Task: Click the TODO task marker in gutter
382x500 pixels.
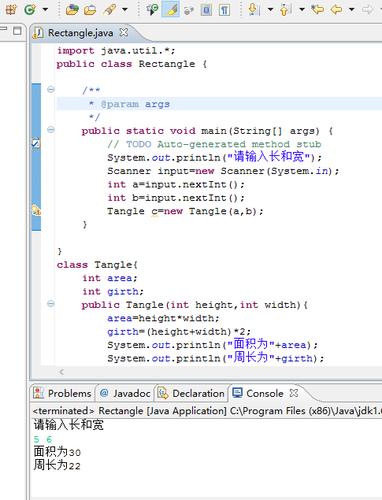Action: click(x=36, y=143)
